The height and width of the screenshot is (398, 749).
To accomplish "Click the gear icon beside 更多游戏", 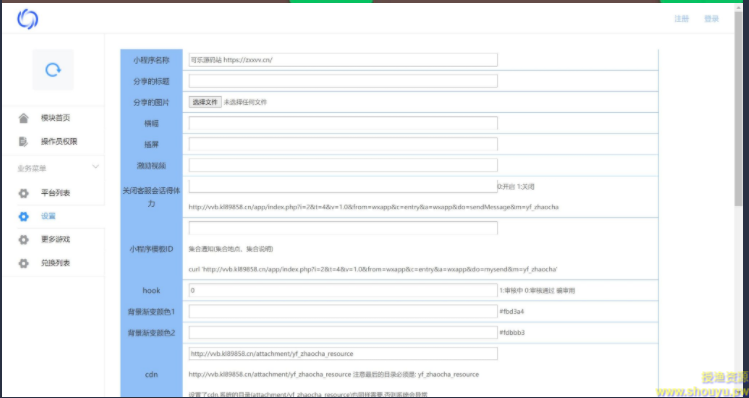I will [23, 239].
